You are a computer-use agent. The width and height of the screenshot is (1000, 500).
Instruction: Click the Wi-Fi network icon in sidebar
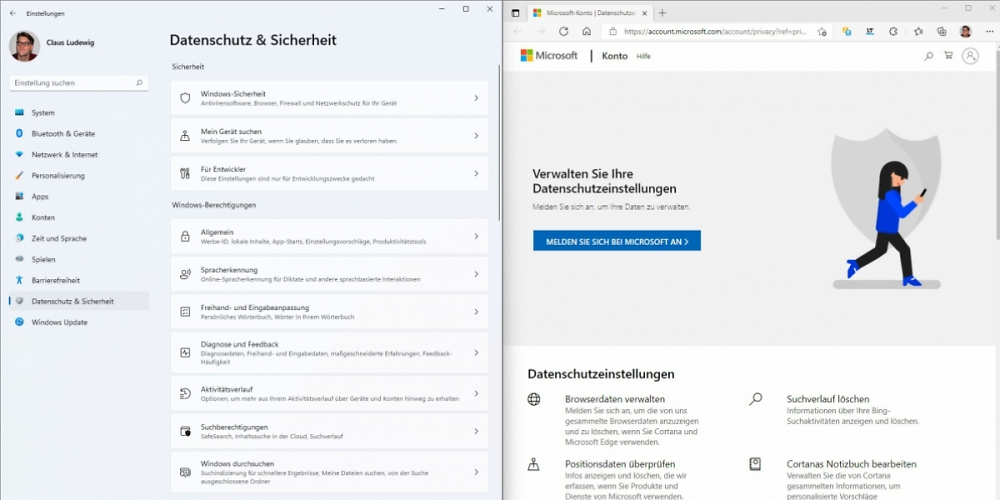coord(19,154)
